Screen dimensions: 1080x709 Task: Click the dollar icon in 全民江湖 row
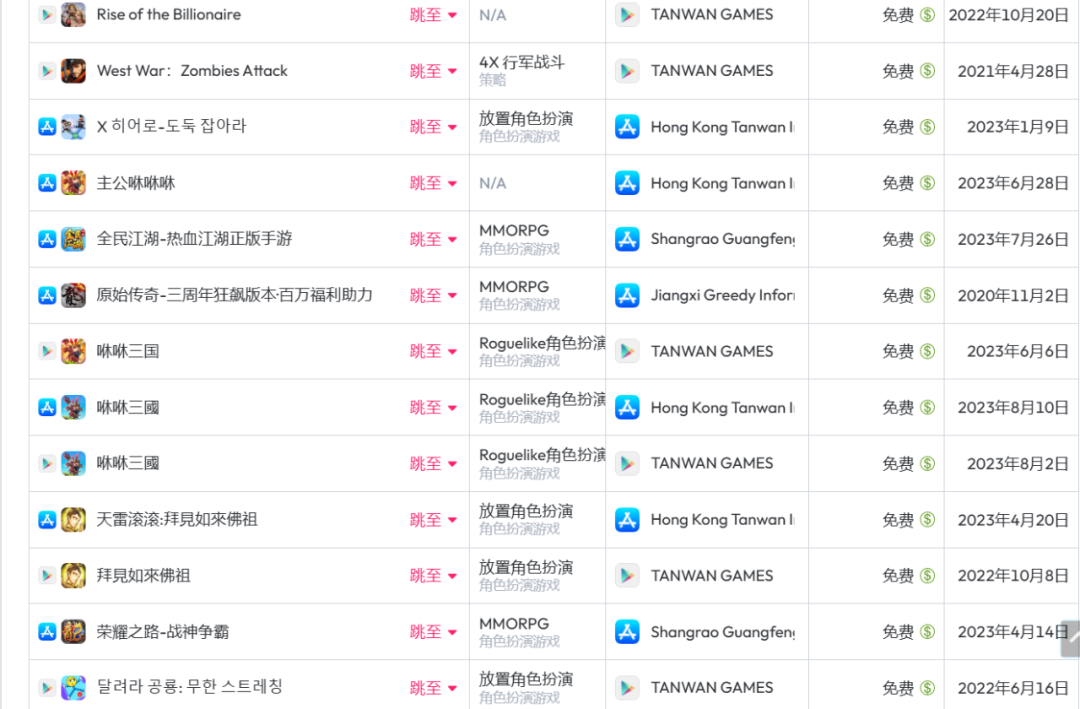928,239
